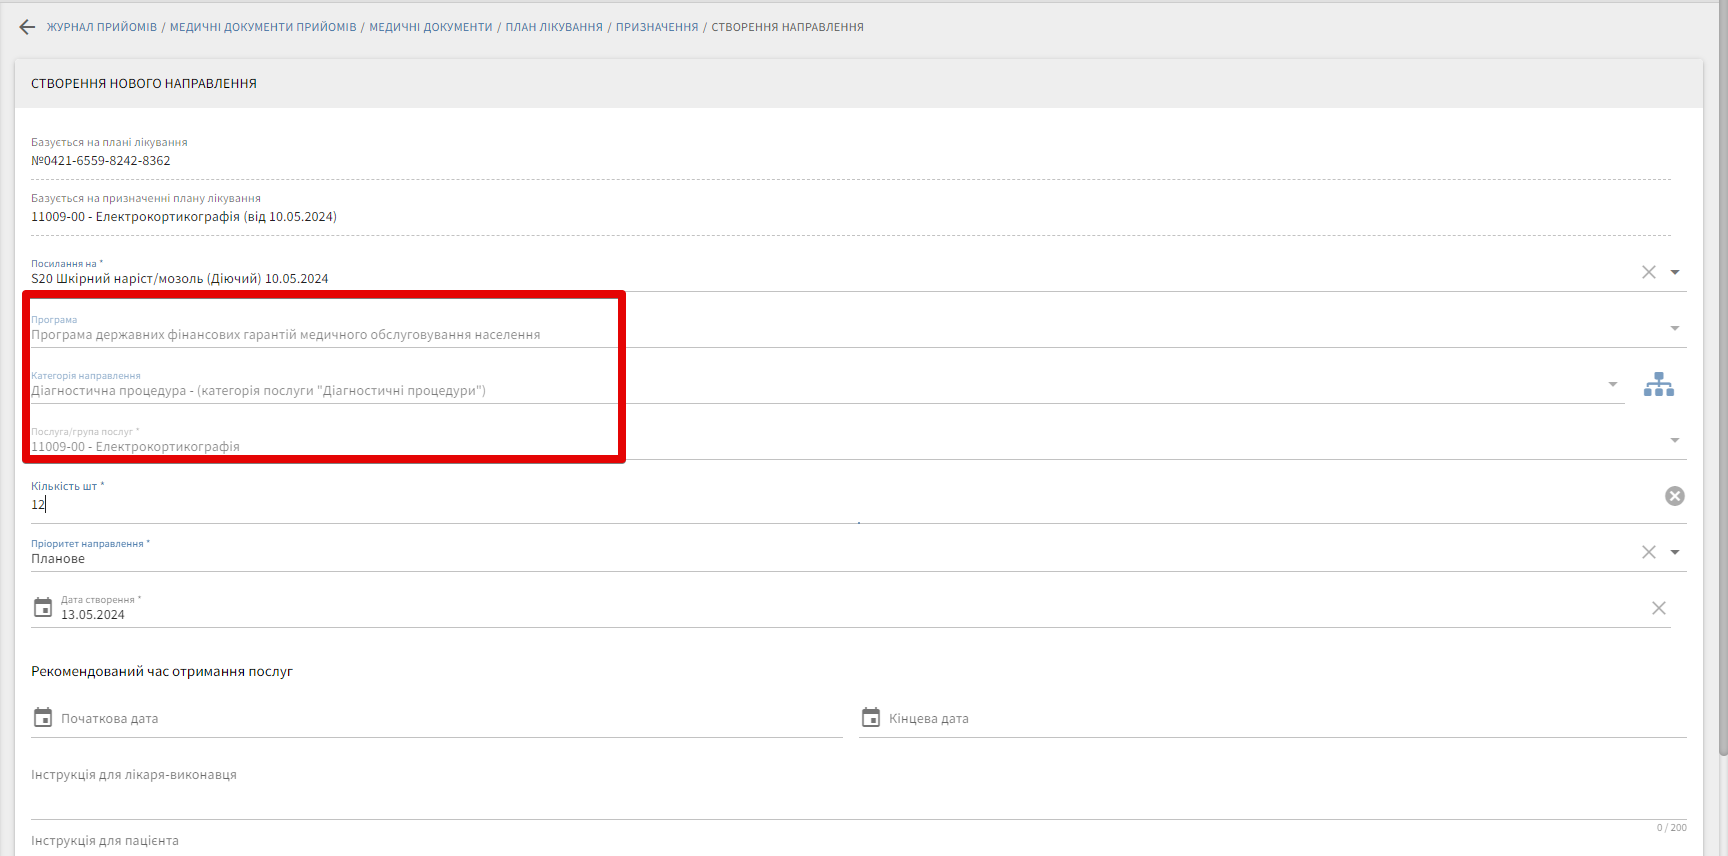
Task: Open the calendar for Дата створення
Action: 43,608
